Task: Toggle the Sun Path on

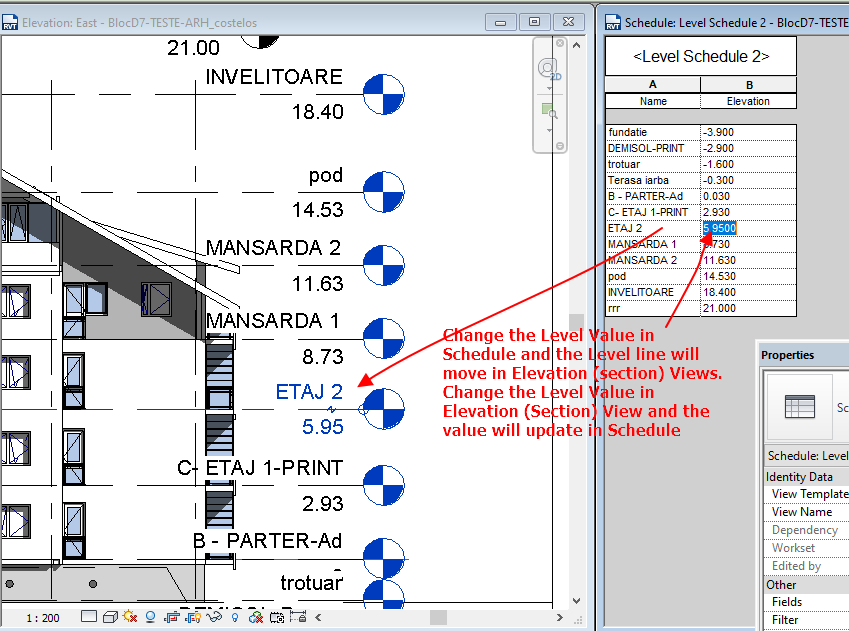Action: [128, 617]
